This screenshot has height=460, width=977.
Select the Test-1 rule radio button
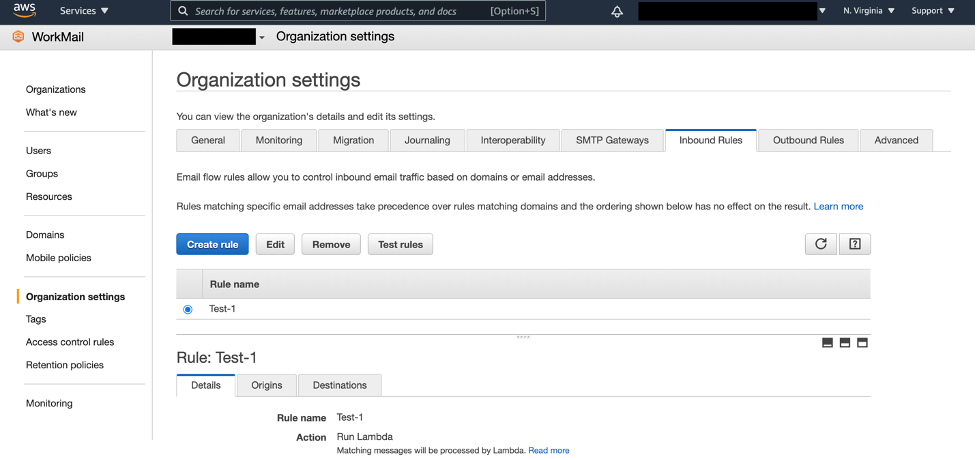point(188,309)
